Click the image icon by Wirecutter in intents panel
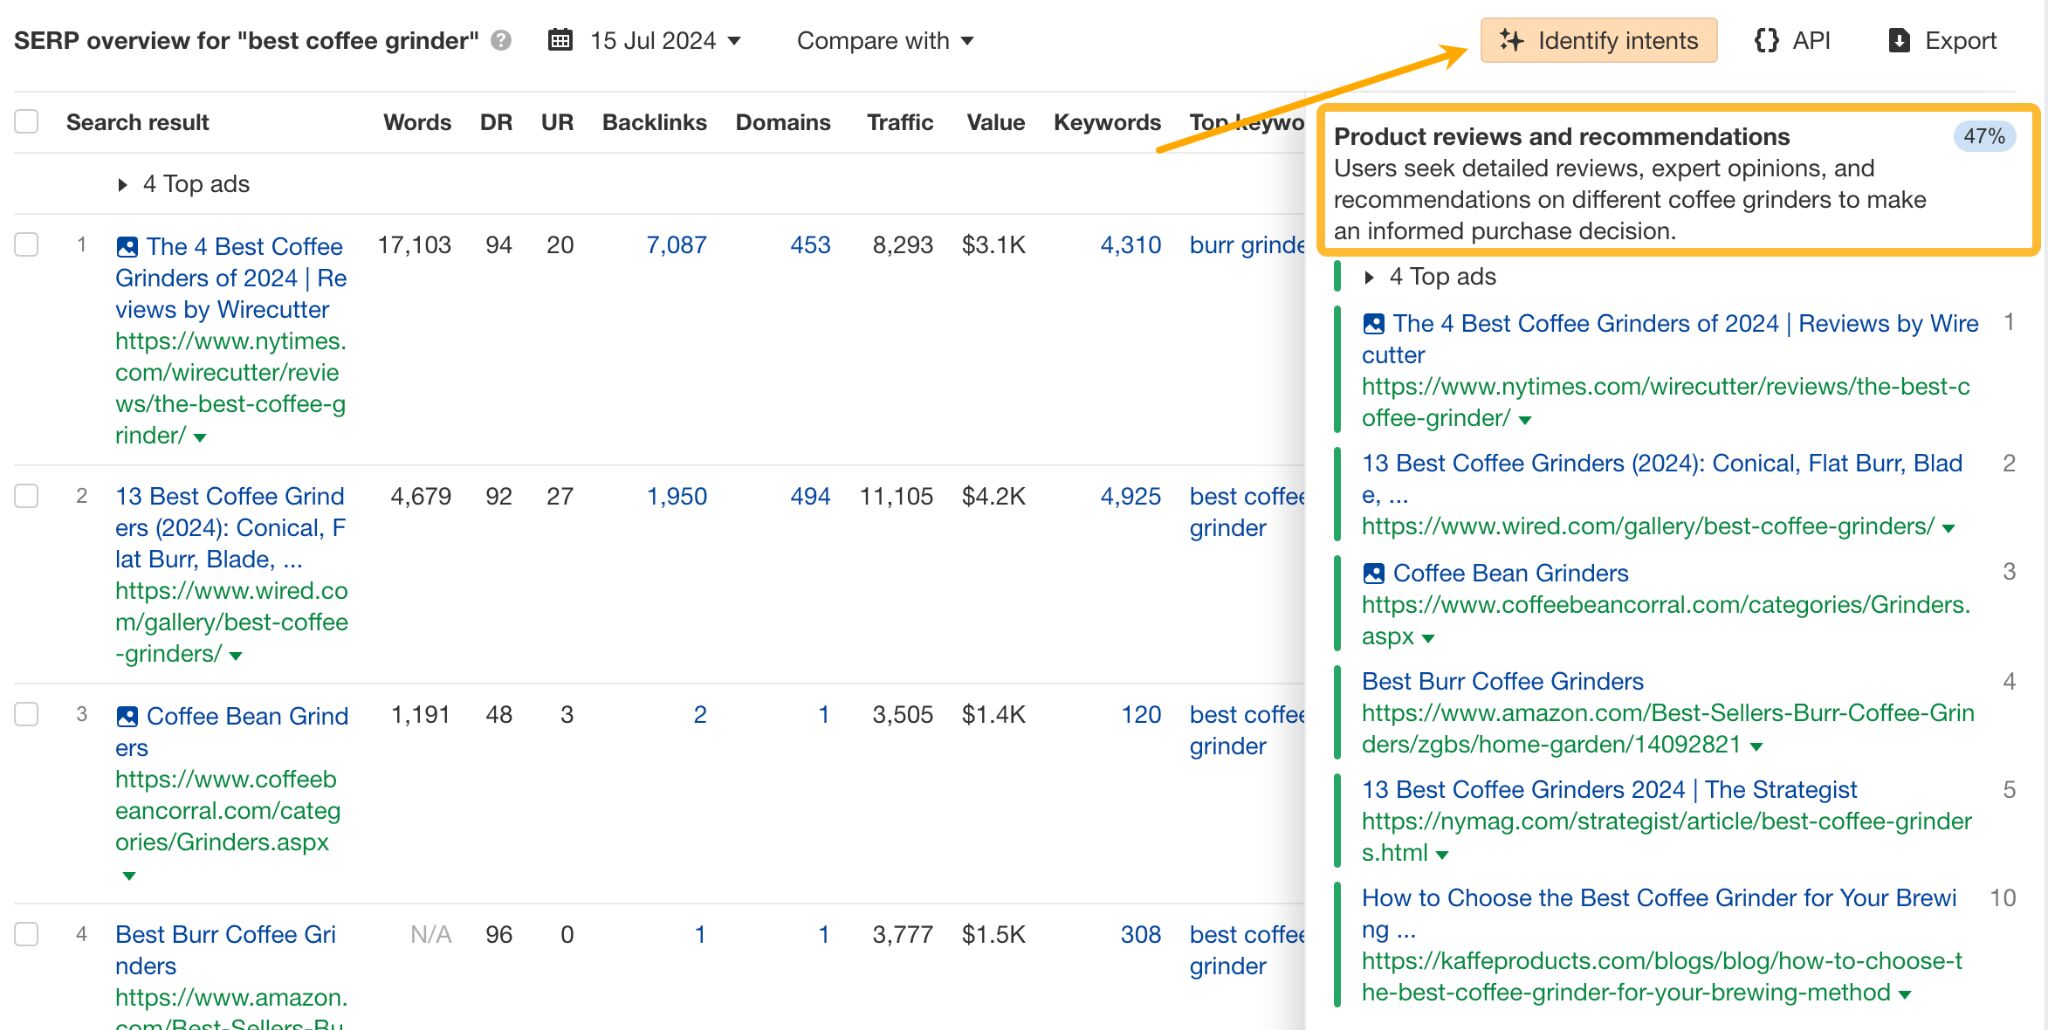 (1374, 323)
